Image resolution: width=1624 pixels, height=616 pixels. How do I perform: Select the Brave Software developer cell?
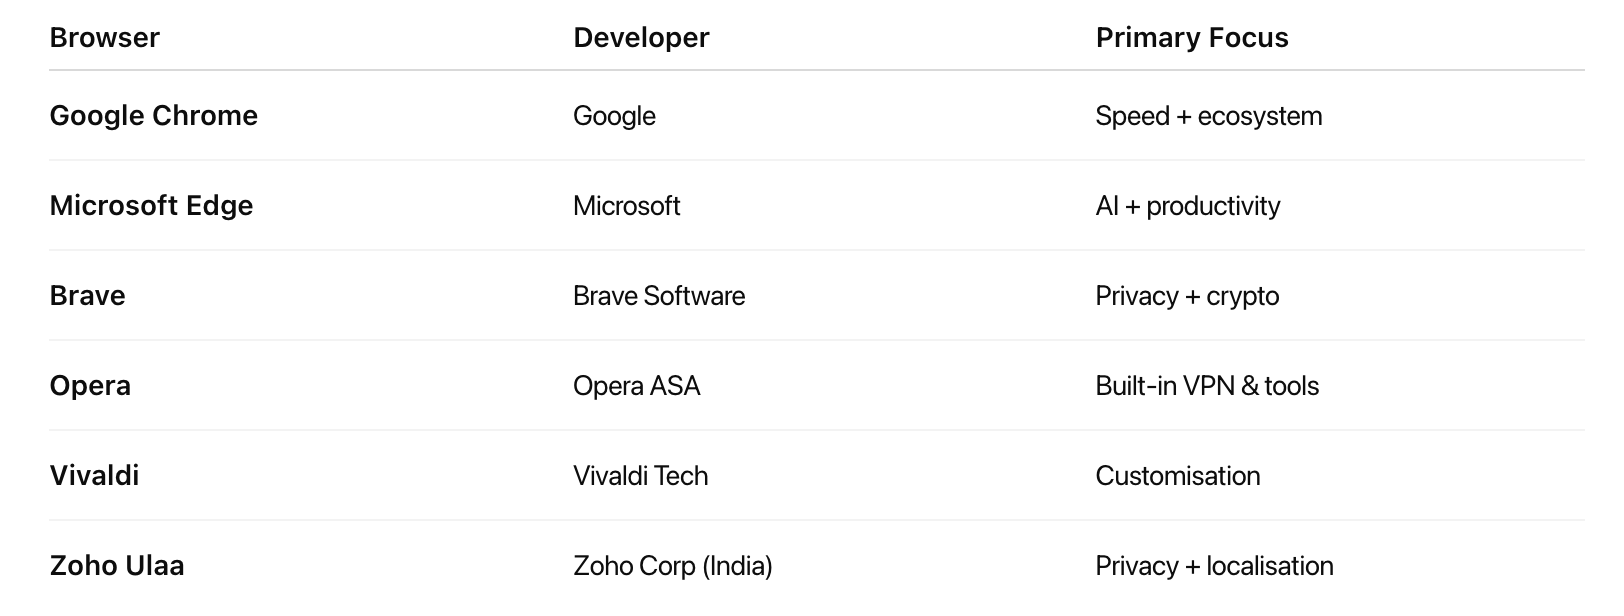click(x=659, y=296)
